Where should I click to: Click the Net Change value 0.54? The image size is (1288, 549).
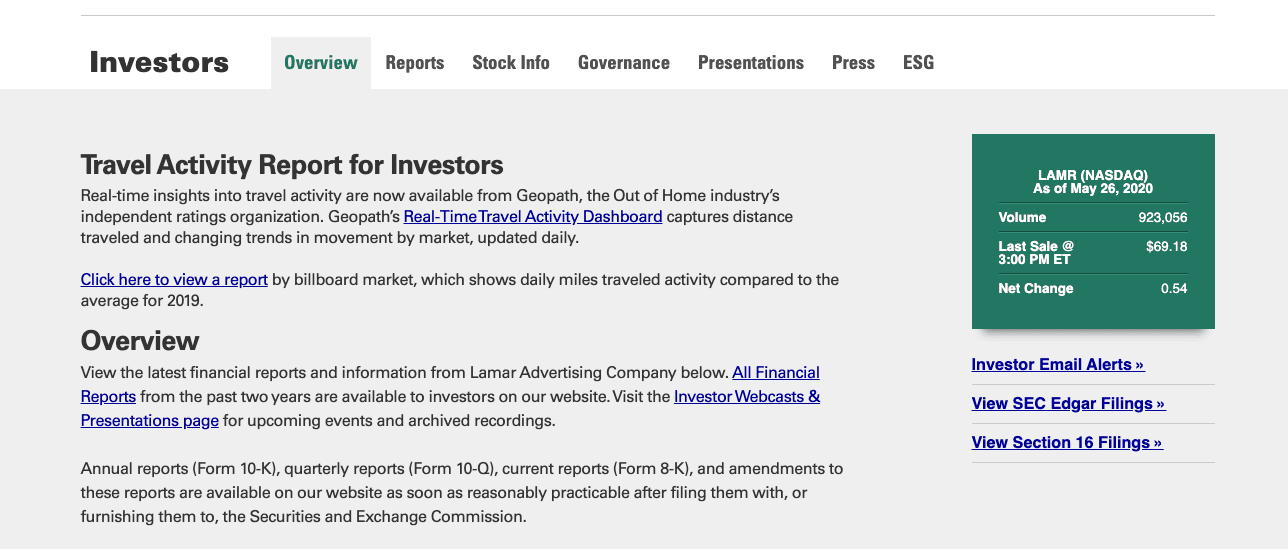tap(1173, 288)
